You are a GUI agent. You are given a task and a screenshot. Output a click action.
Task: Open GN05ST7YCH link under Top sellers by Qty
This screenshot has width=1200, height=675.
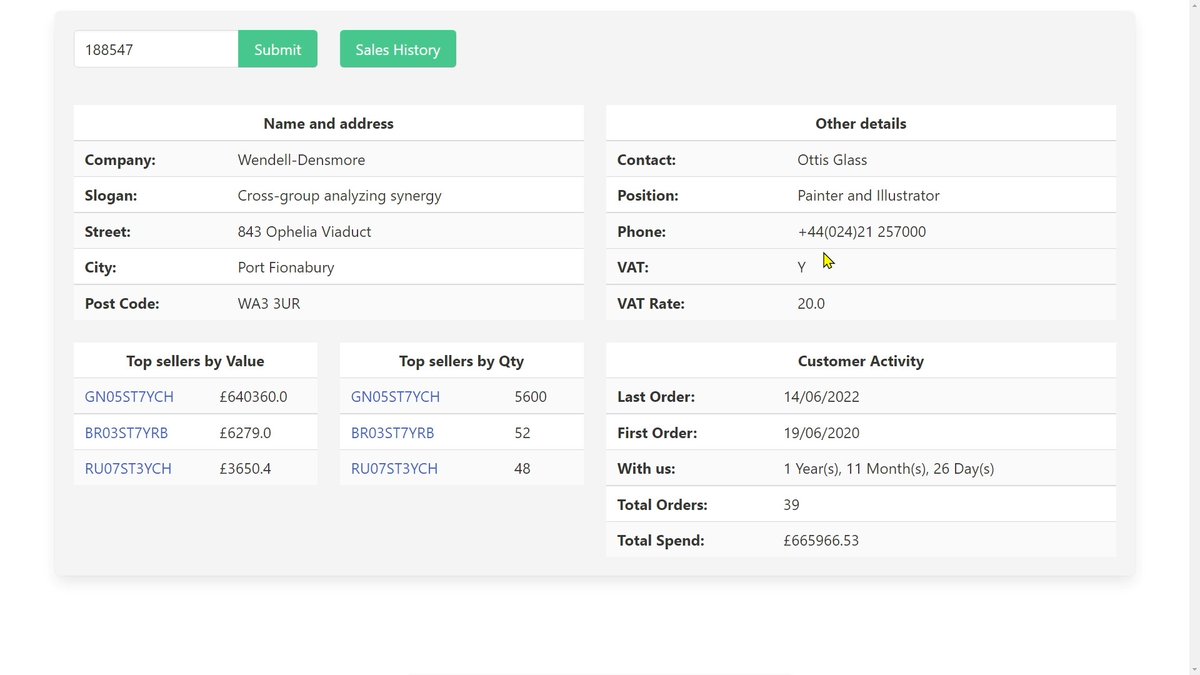coord(395,397)
